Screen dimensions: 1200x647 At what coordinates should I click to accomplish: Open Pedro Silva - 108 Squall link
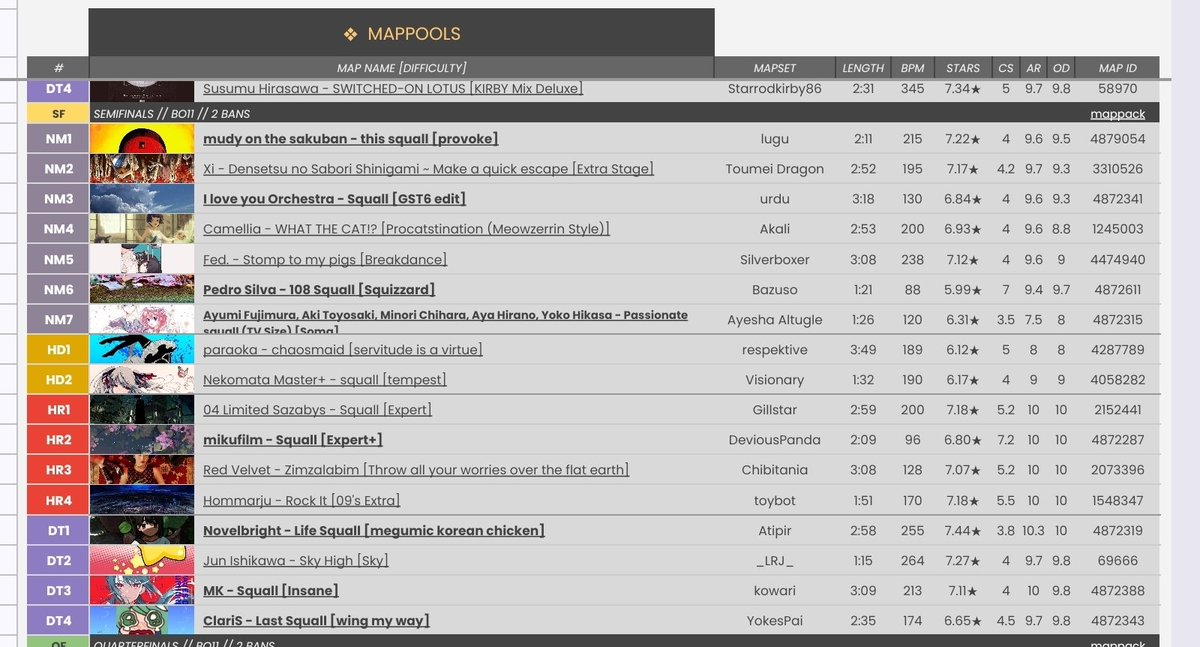point(319,290)
